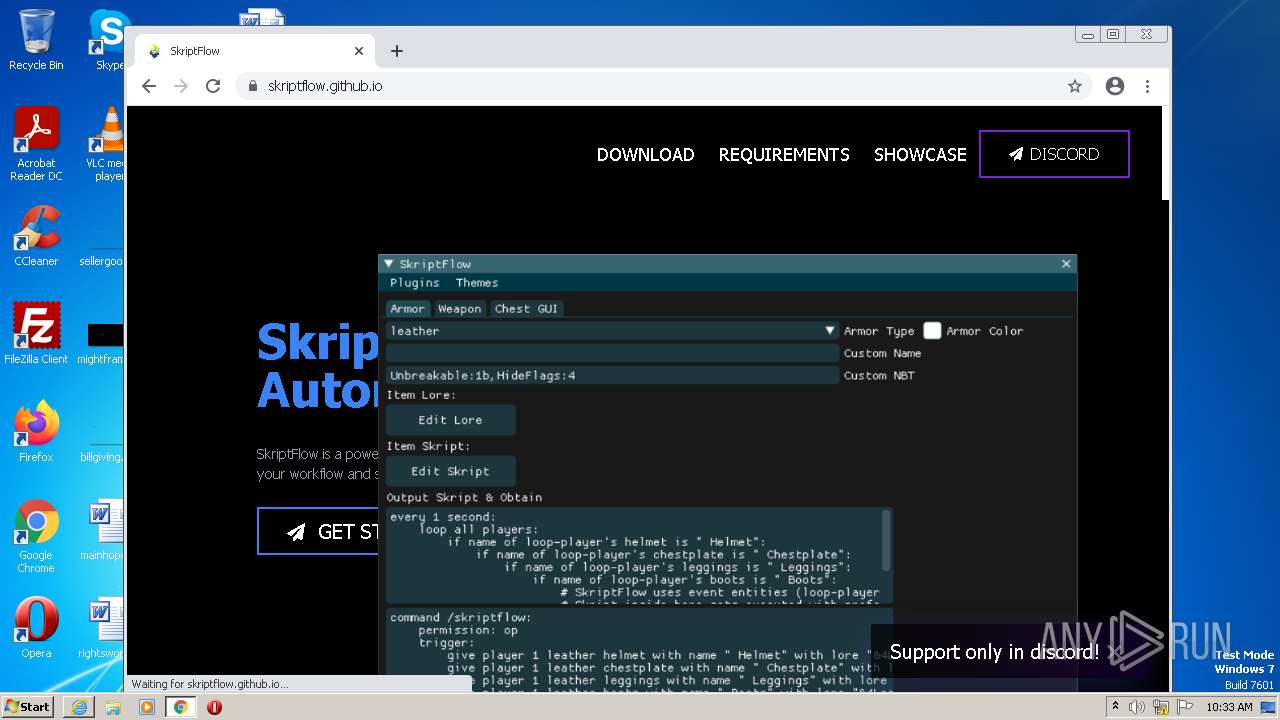Viewport: 1280px width, 720px height.
Task: Click red Opera-style icon in taskbar
Action: click(214, 707)
